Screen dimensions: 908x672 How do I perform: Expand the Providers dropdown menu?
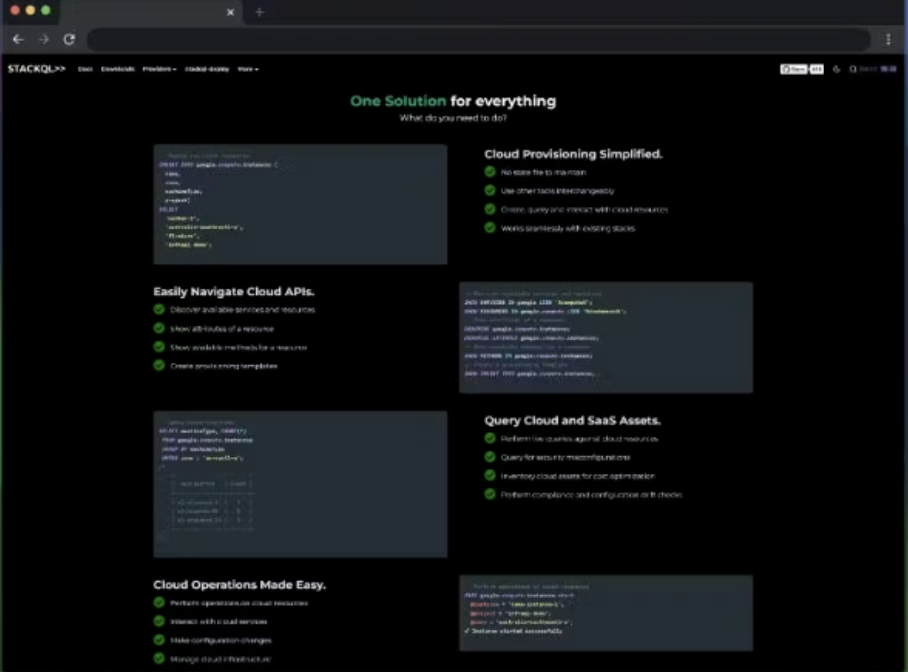pyautogui.click(x=159, y=69)
